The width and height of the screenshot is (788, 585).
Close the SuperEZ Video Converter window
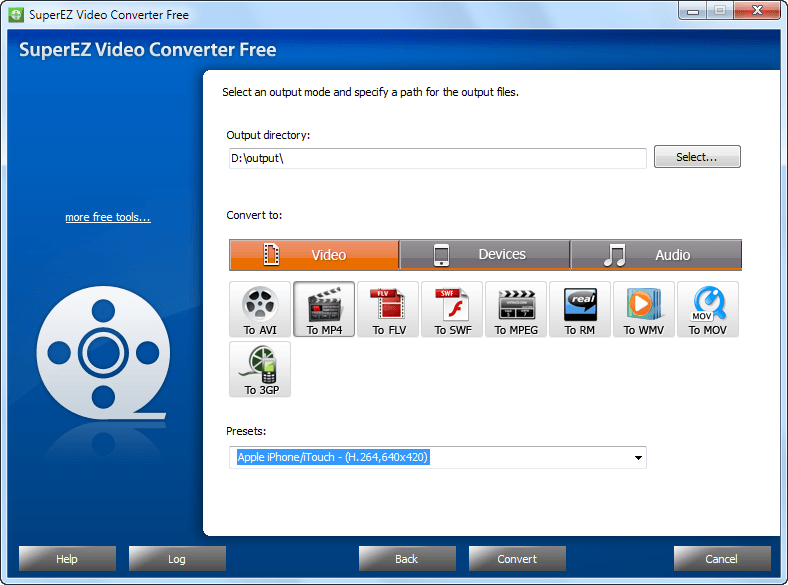(x=757, y=11)
